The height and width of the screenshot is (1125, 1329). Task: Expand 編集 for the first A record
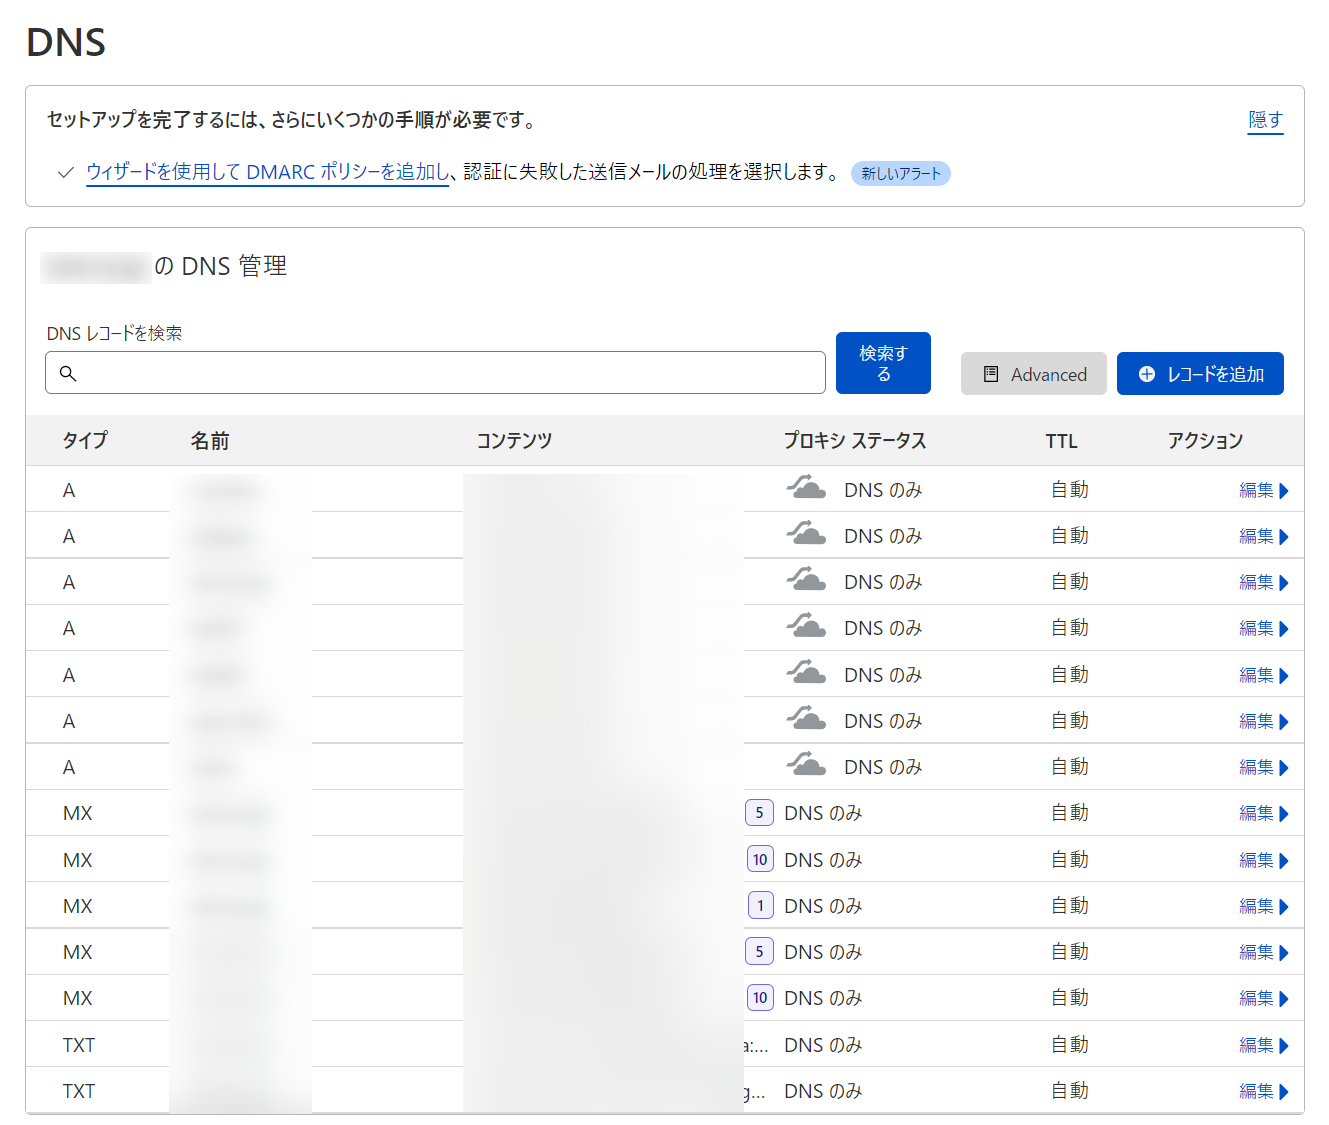(1263, 490)
